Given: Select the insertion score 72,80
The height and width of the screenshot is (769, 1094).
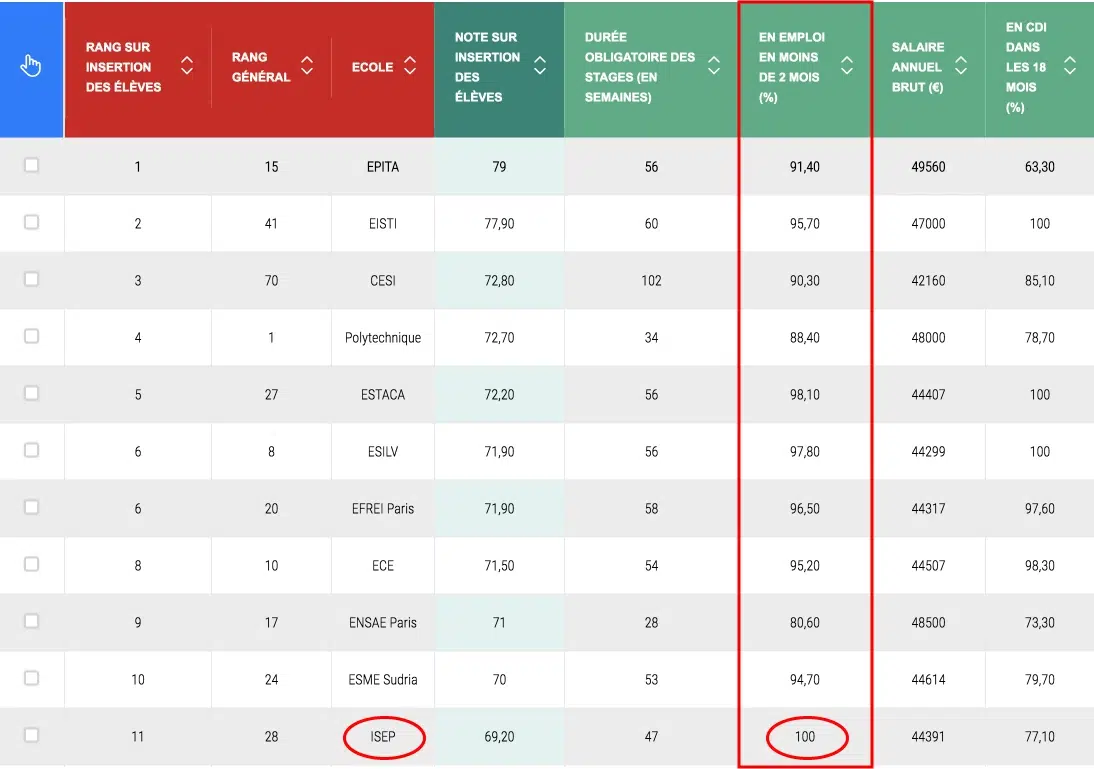Looking at the screenshot, I should pyautogui.click(x=500, y=281).
